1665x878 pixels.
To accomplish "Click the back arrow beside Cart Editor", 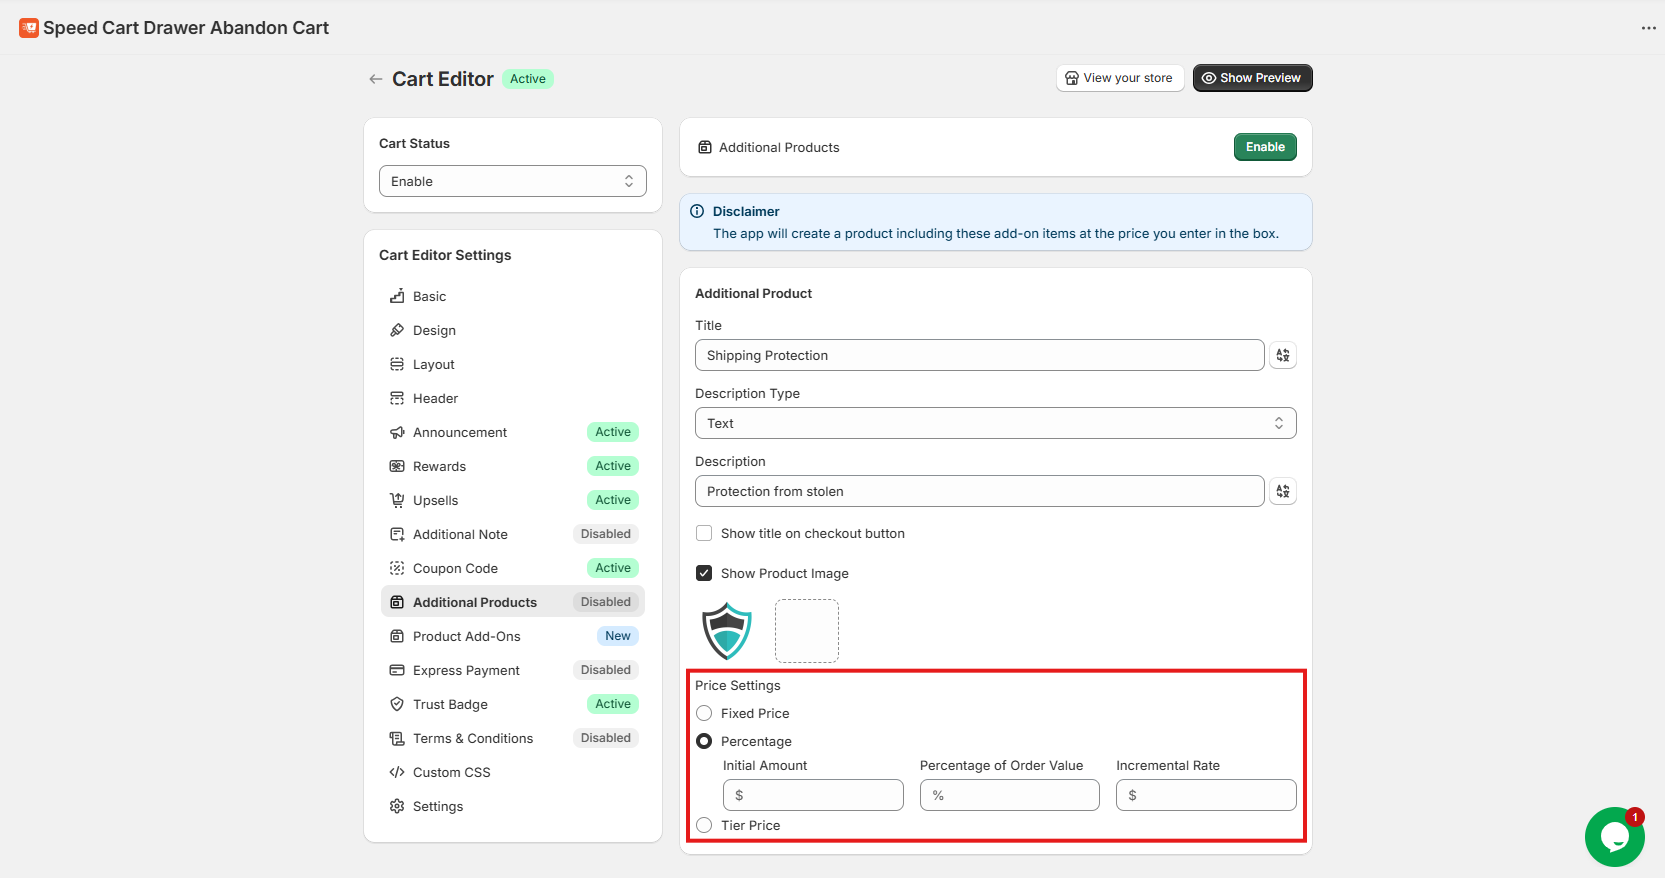I will (x=376, y=79).
